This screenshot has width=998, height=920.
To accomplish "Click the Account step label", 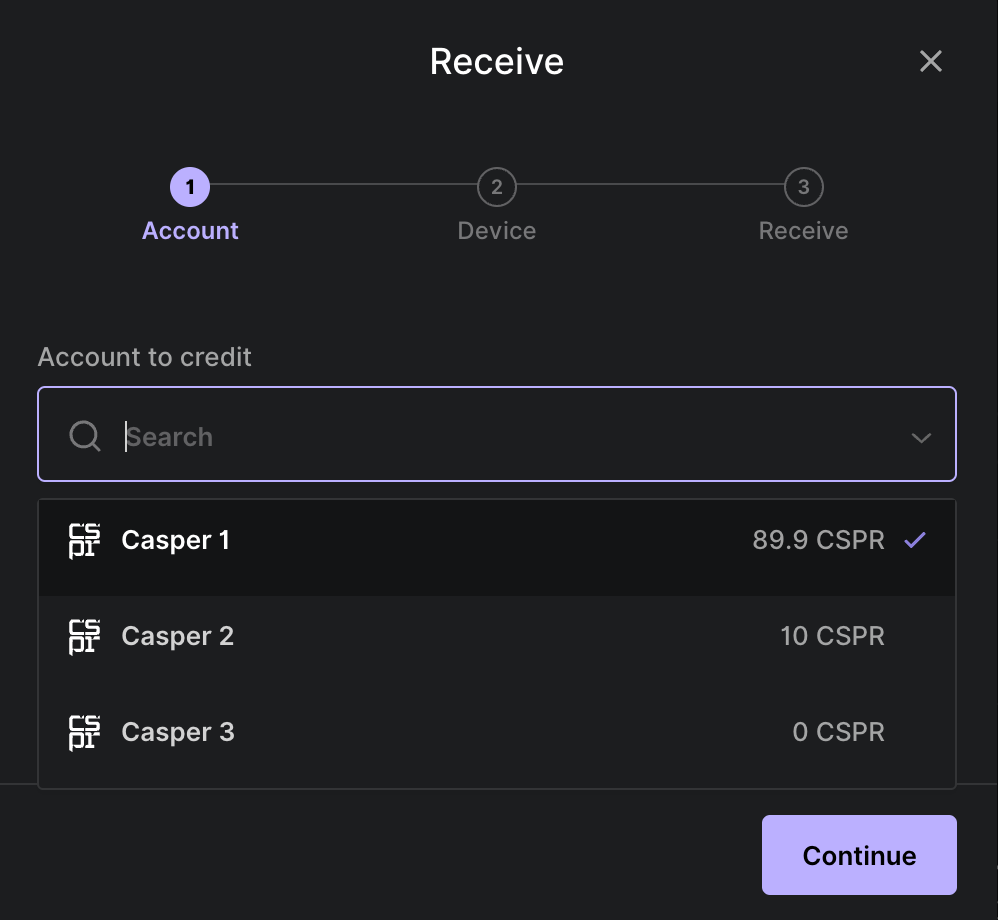I will tap(190, 230).
